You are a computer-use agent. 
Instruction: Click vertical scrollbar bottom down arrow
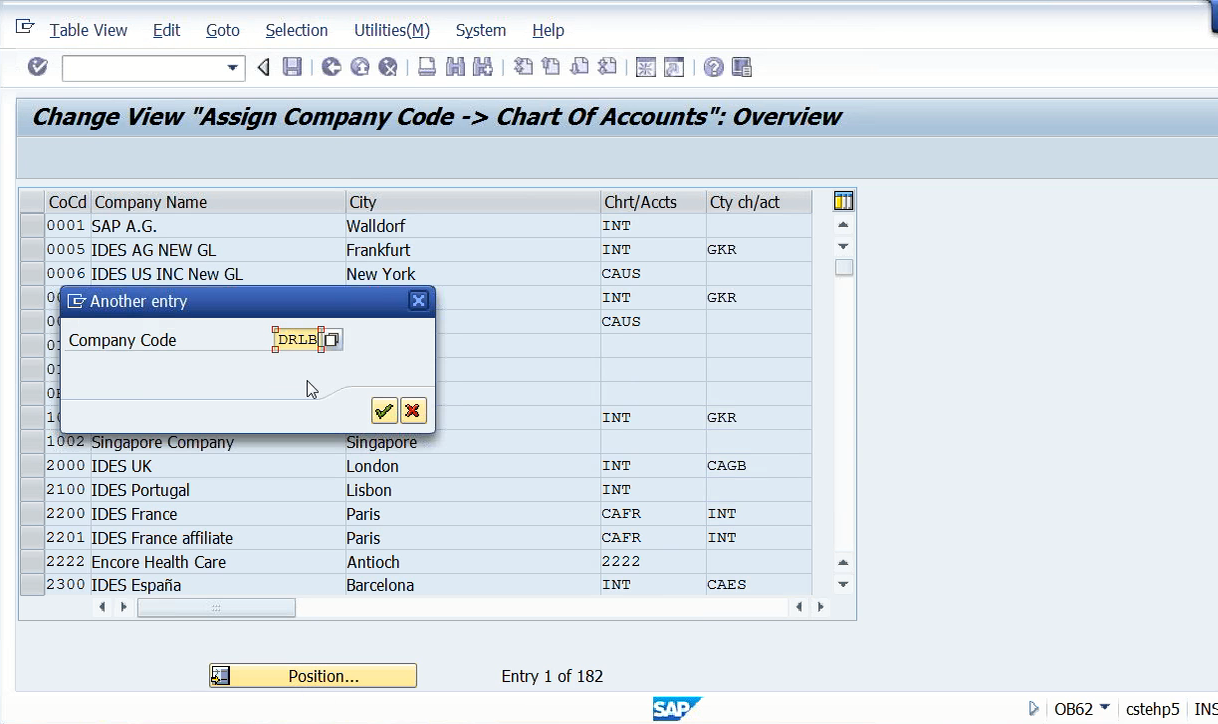[843, 584]
